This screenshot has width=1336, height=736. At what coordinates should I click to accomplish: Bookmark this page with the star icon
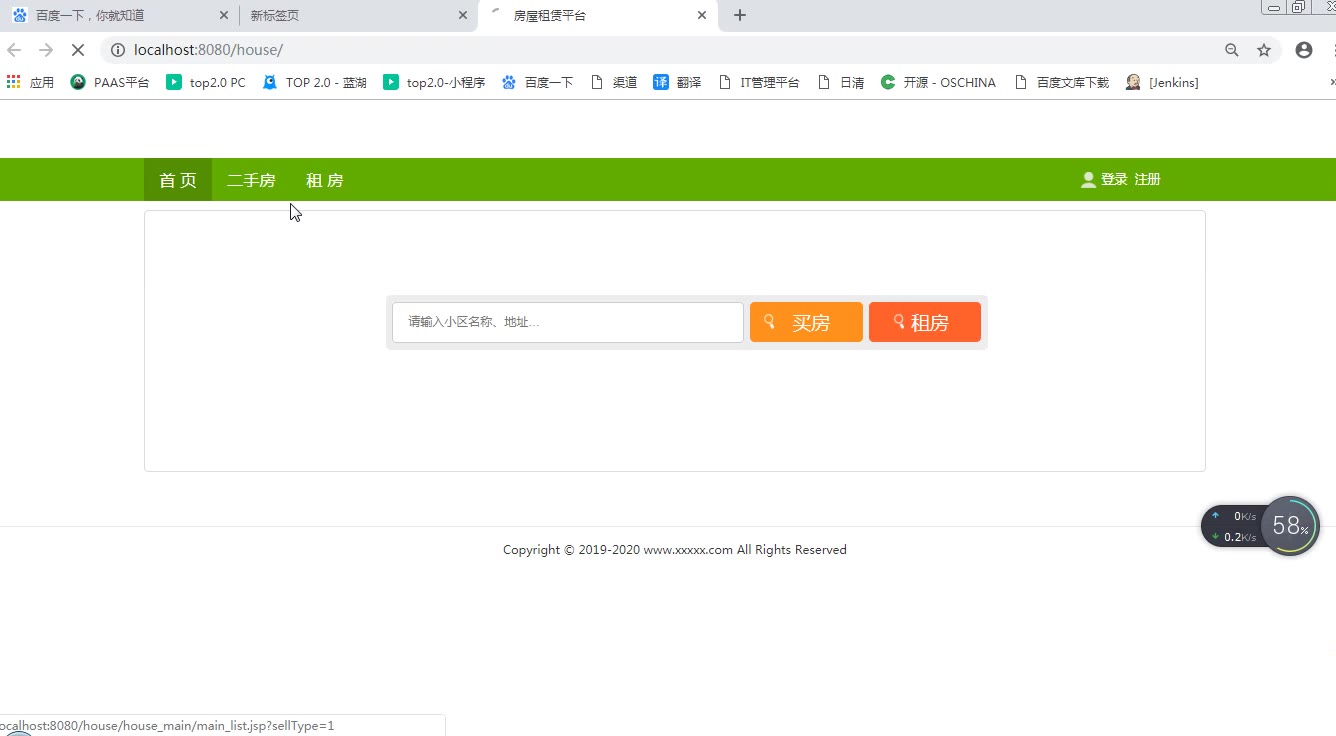1264,50
